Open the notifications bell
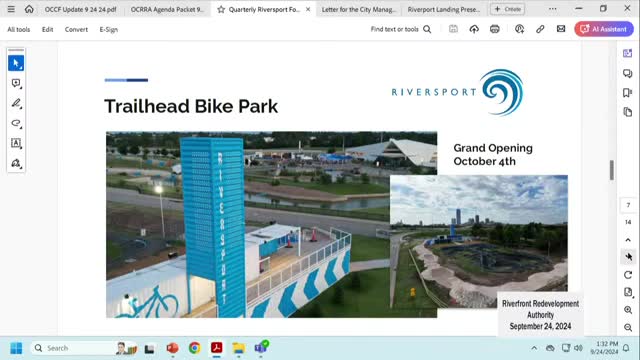640x360 pixels. tap(626, 348)
